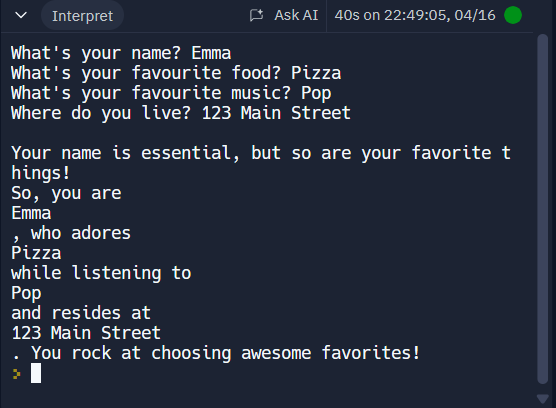The width and height of the screenshot is (556, 408).
Task: Open the Ask AI chat bubble icon
Action: [x=256, y=15]
